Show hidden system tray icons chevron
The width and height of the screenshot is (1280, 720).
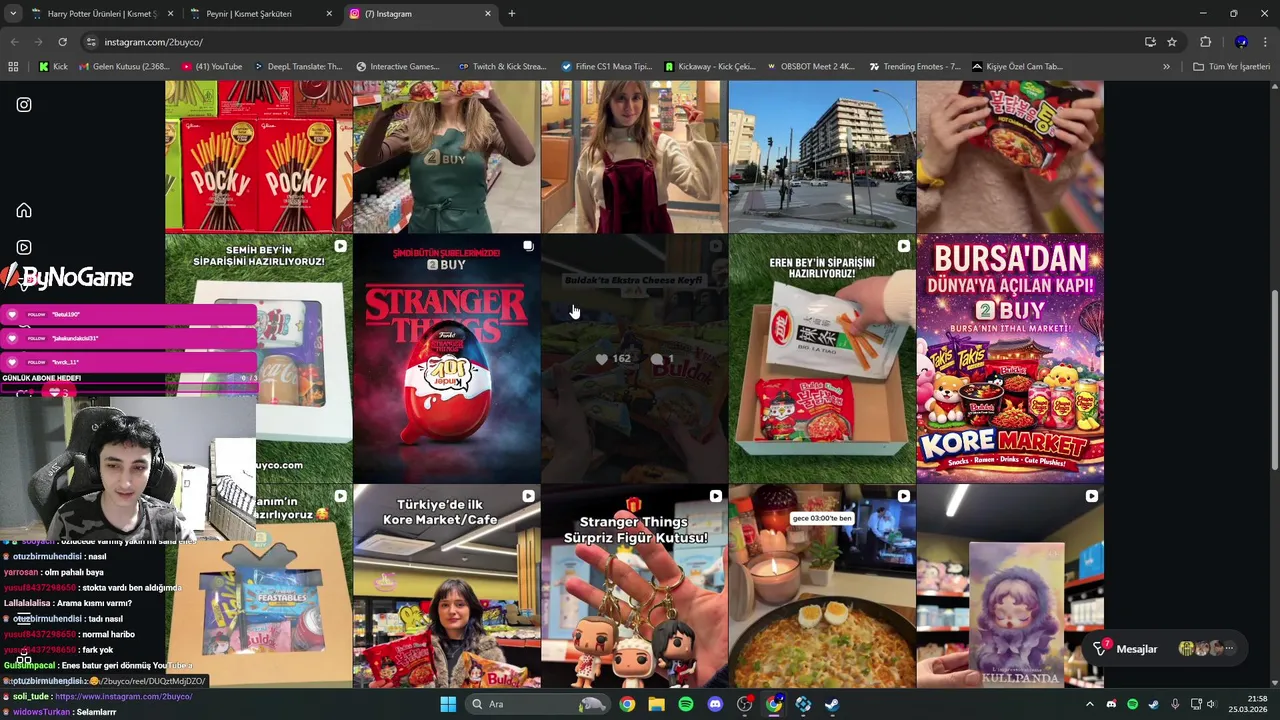click(x=1090, y=704)
